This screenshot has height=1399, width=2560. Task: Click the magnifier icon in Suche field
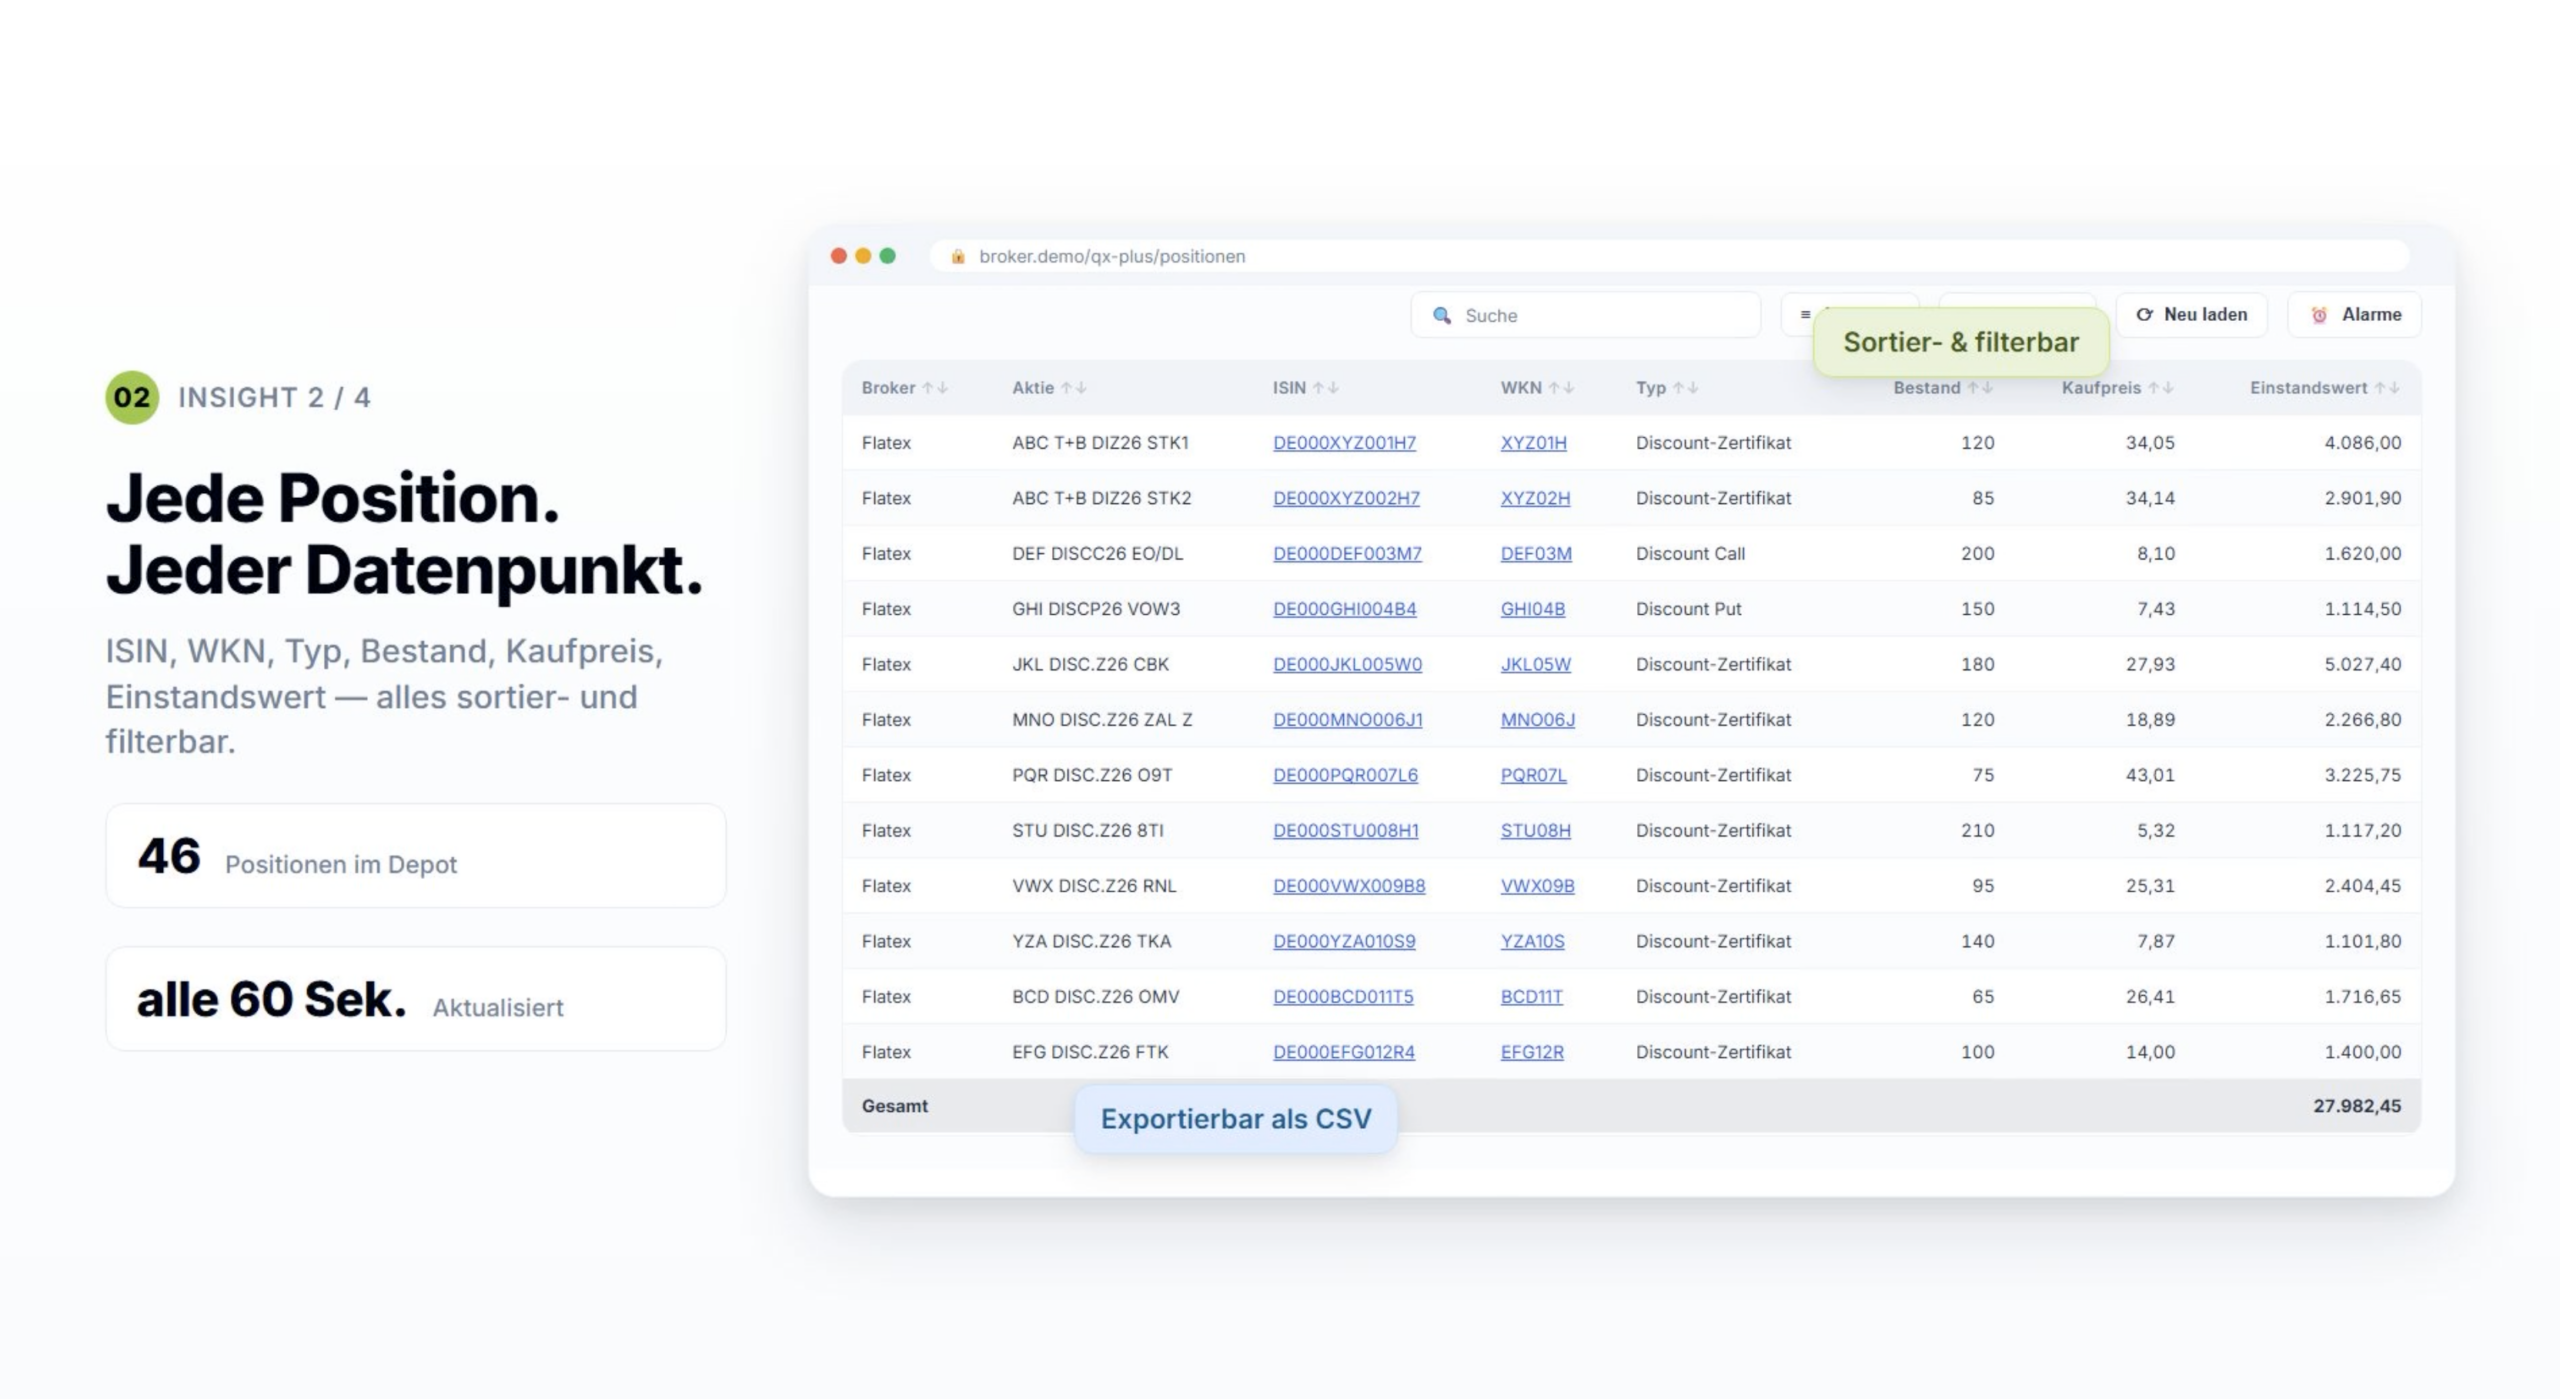tap(1441, 315)
